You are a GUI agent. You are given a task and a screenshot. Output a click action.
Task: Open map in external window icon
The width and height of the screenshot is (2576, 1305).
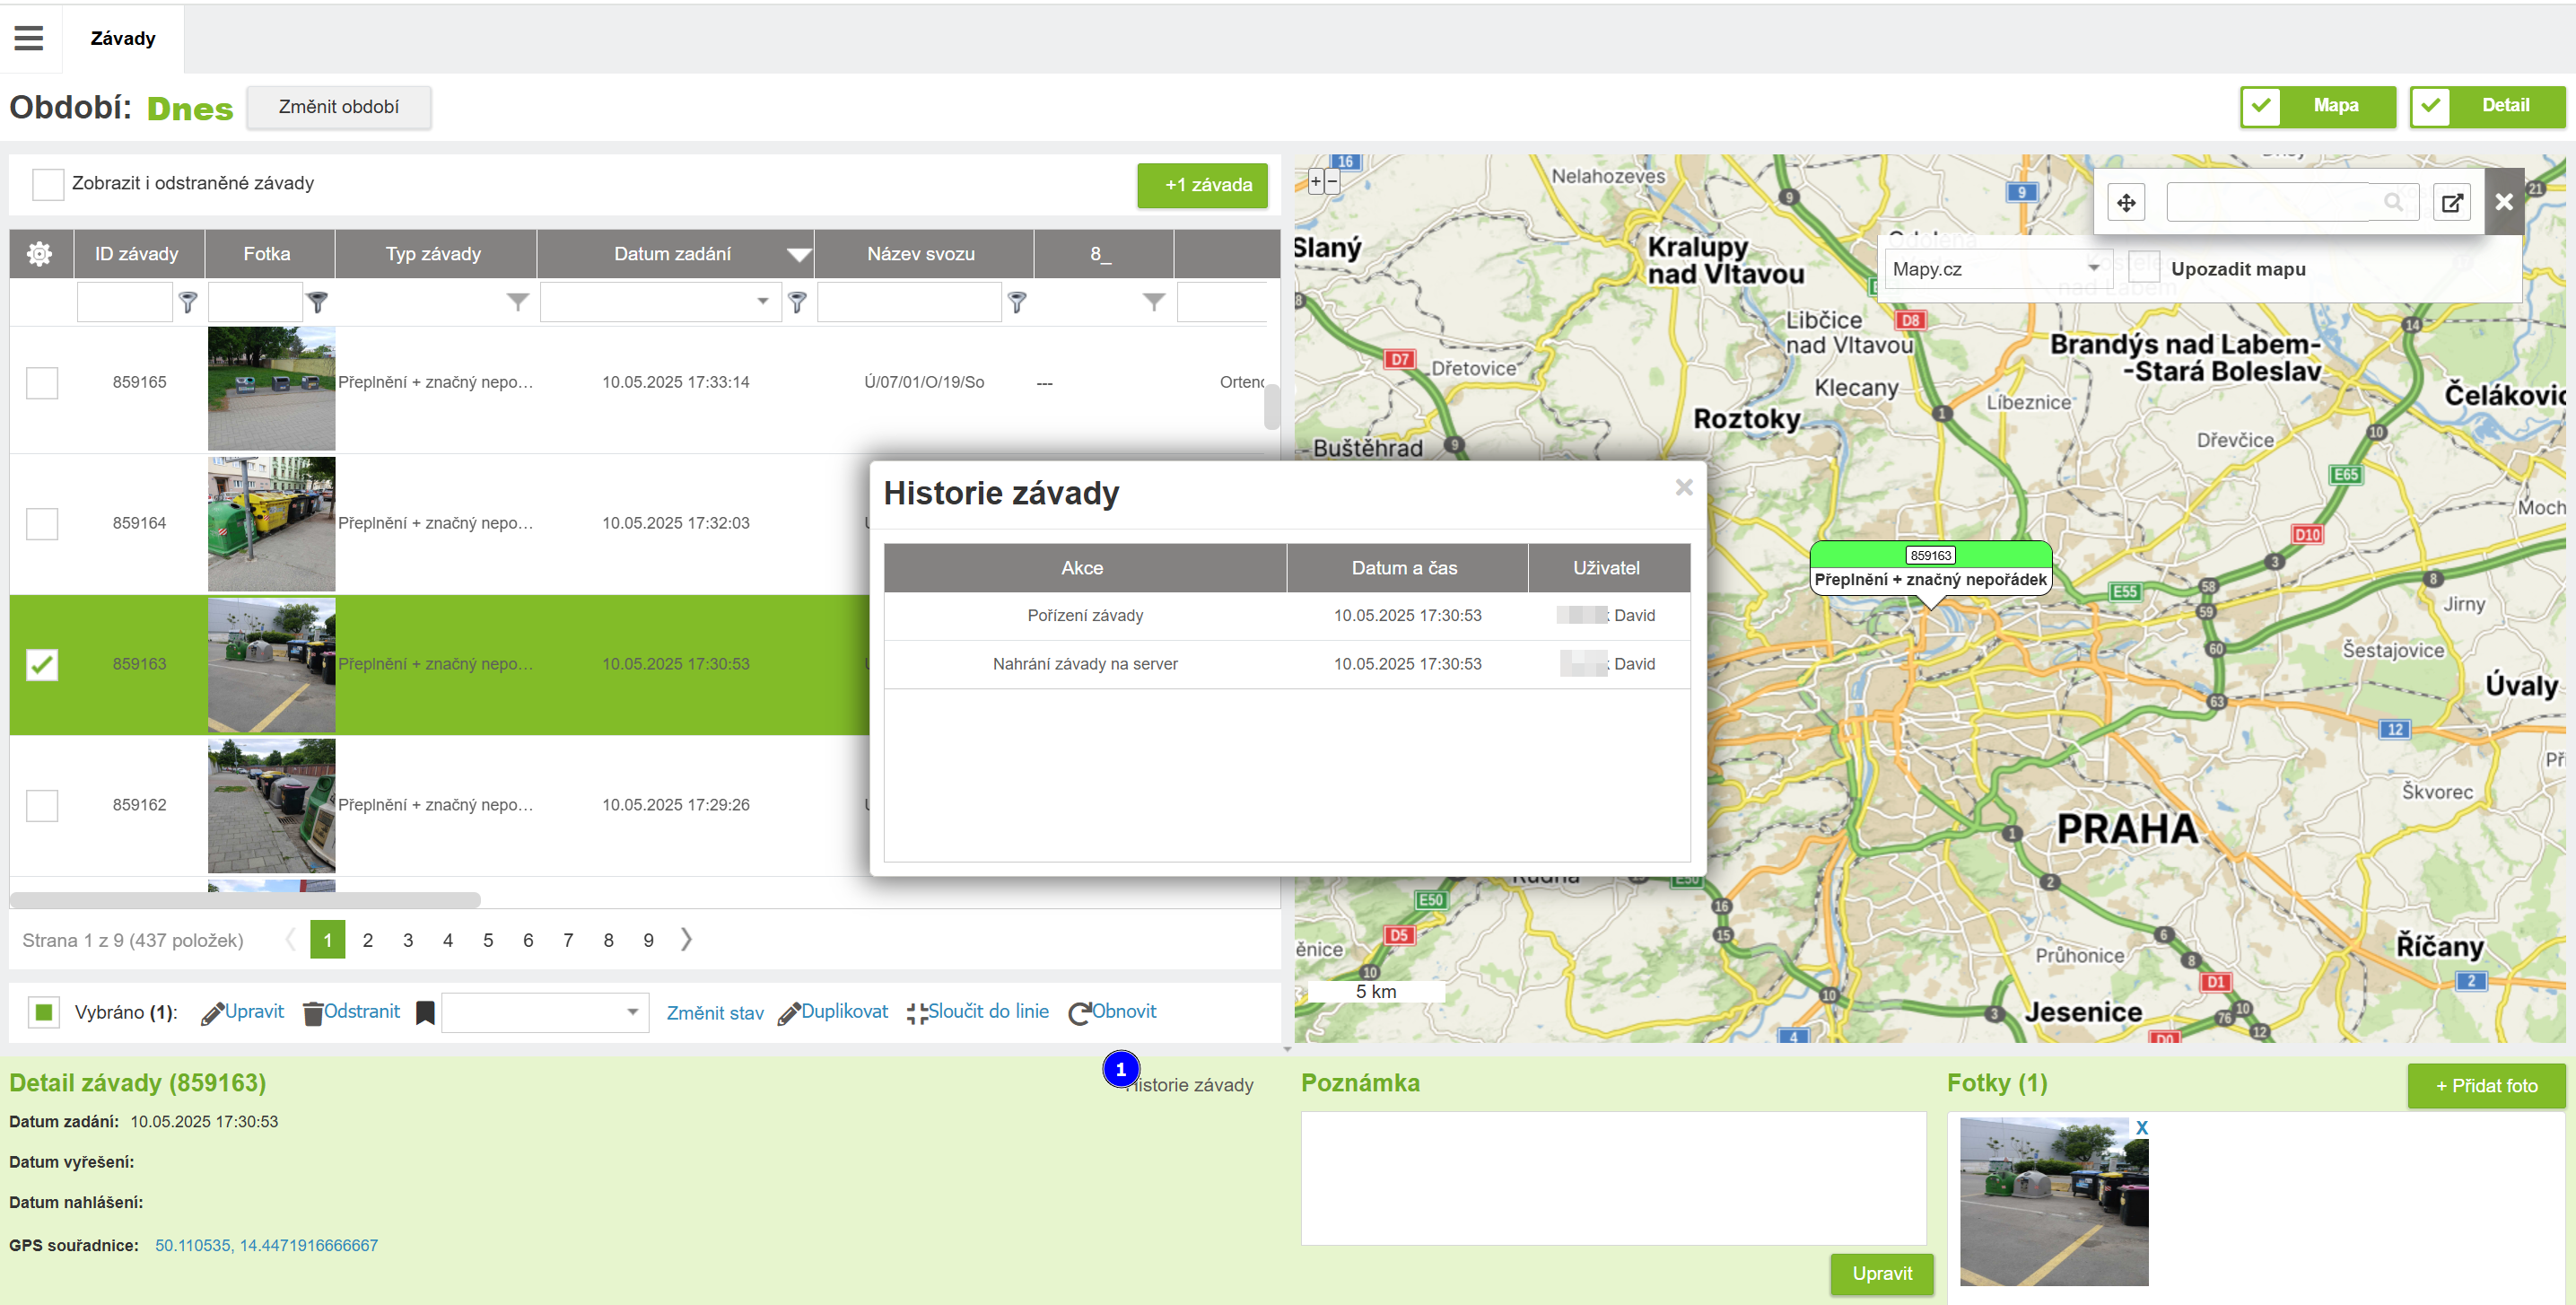pos(2452,203)
